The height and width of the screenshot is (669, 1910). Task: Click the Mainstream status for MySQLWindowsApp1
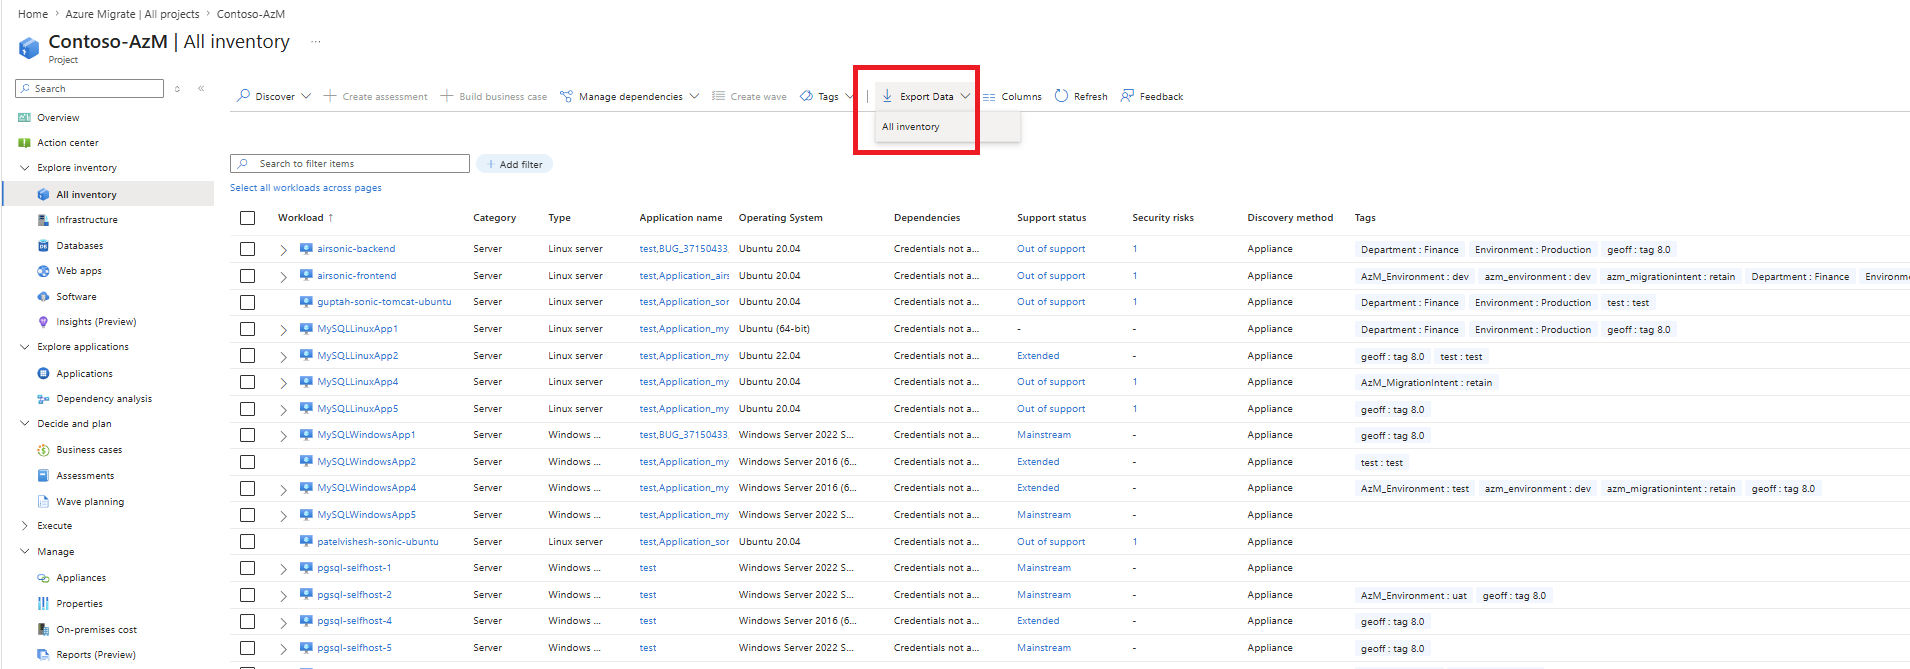coord(1044,435)
